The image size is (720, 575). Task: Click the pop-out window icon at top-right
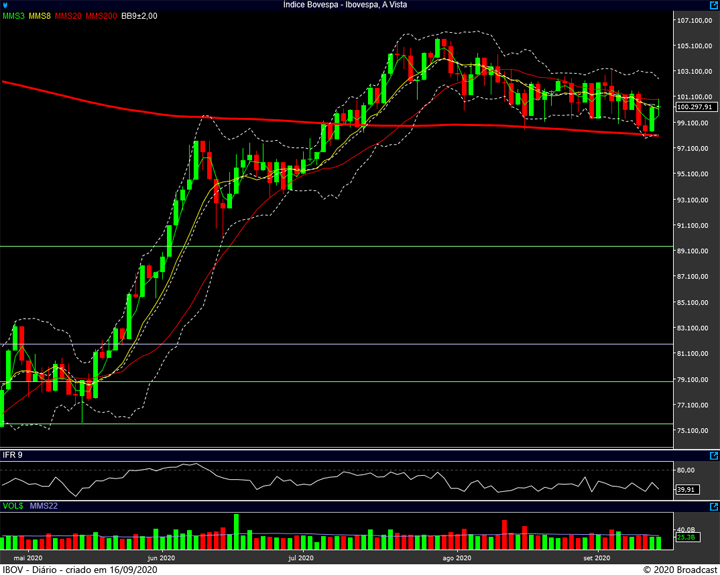pos(713,5)
